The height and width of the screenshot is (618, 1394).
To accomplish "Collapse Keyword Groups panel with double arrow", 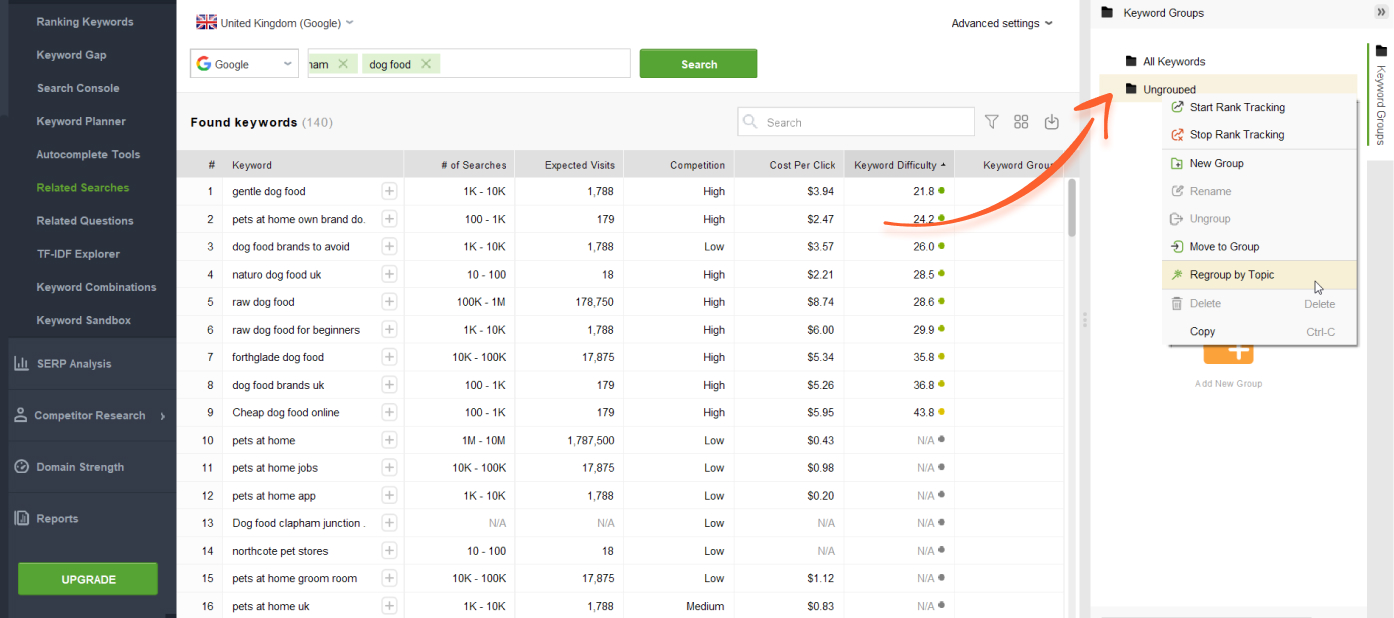I will click(x=1381, y=12).
